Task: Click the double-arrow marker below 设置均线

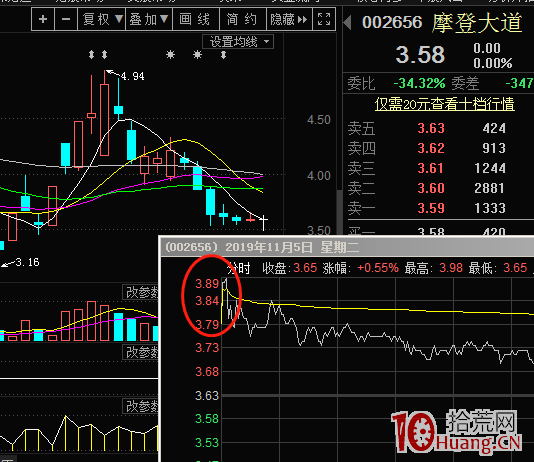Action: click(223, 55)
